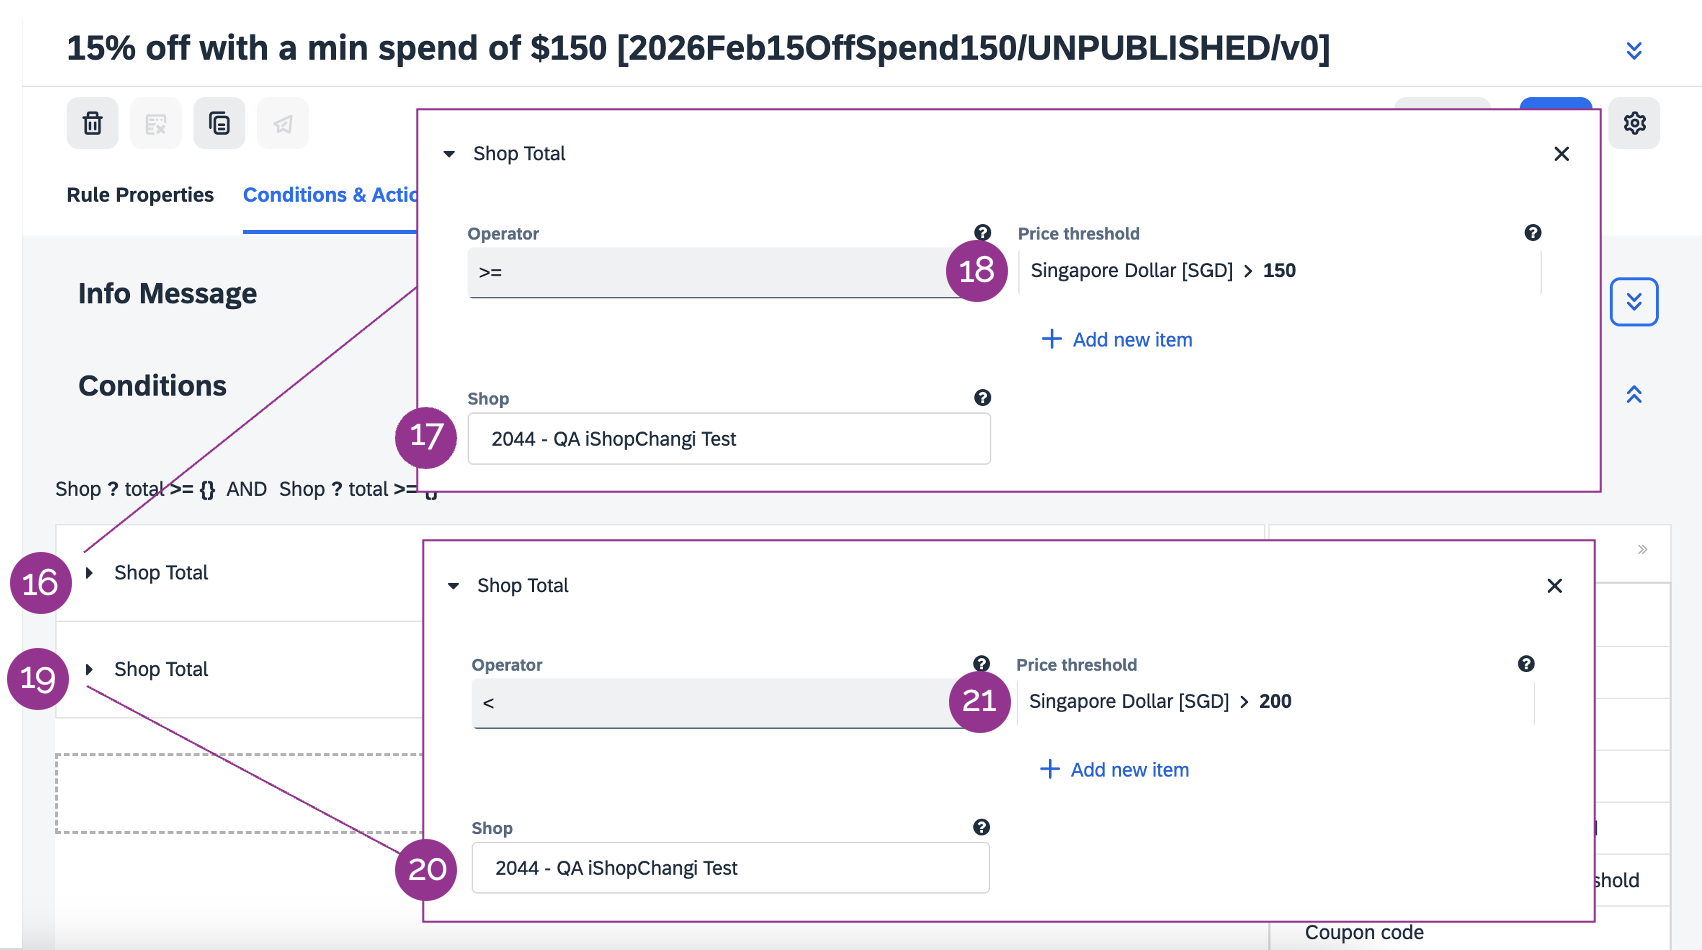Collapse the upper Shop Total panel header
Viewport: 1702px width, 950px height.
450,154
